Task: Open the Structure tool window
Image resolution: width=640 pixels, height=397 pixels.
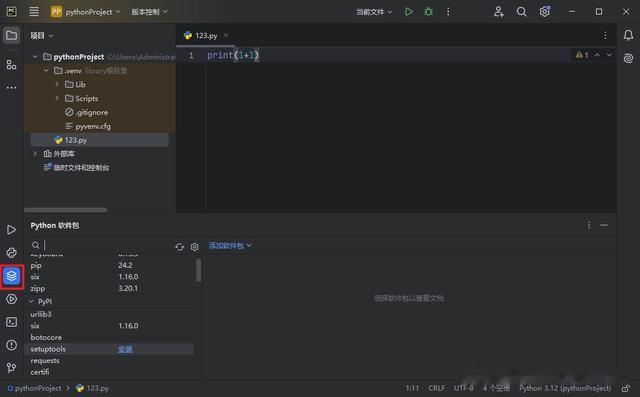Action: click(x=11, y=64)
